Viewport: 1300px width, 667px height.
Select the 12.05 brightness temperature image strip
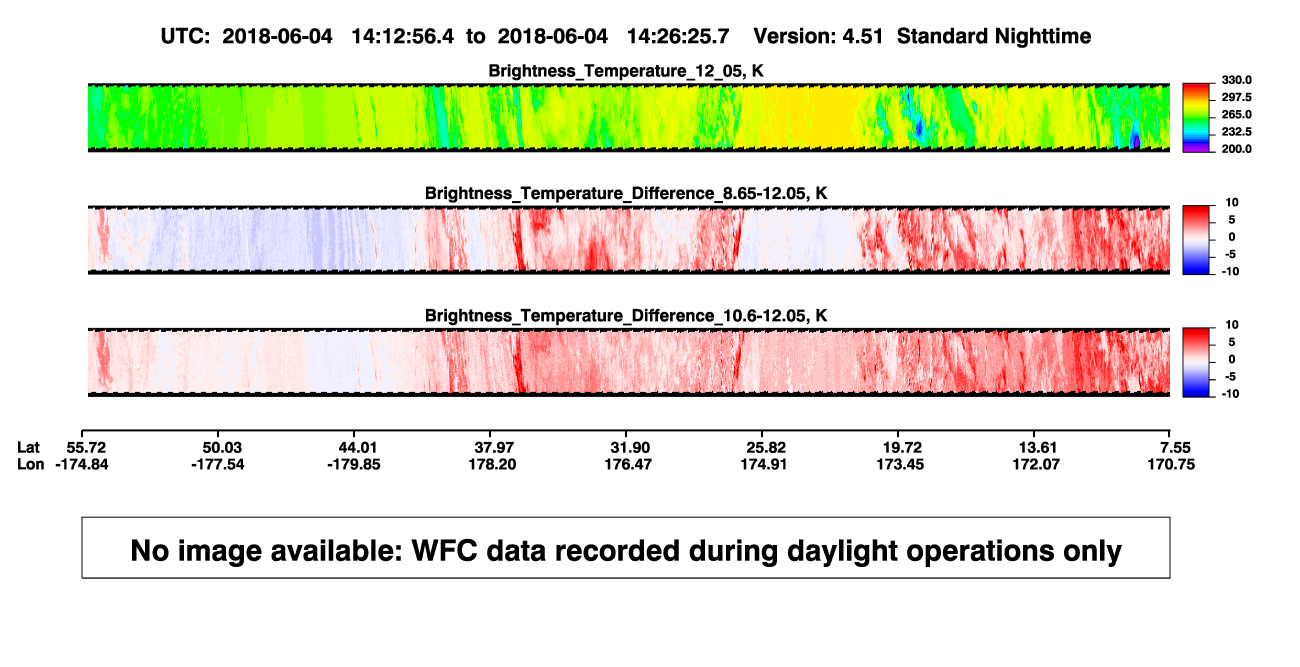click(x=629, y=118)
